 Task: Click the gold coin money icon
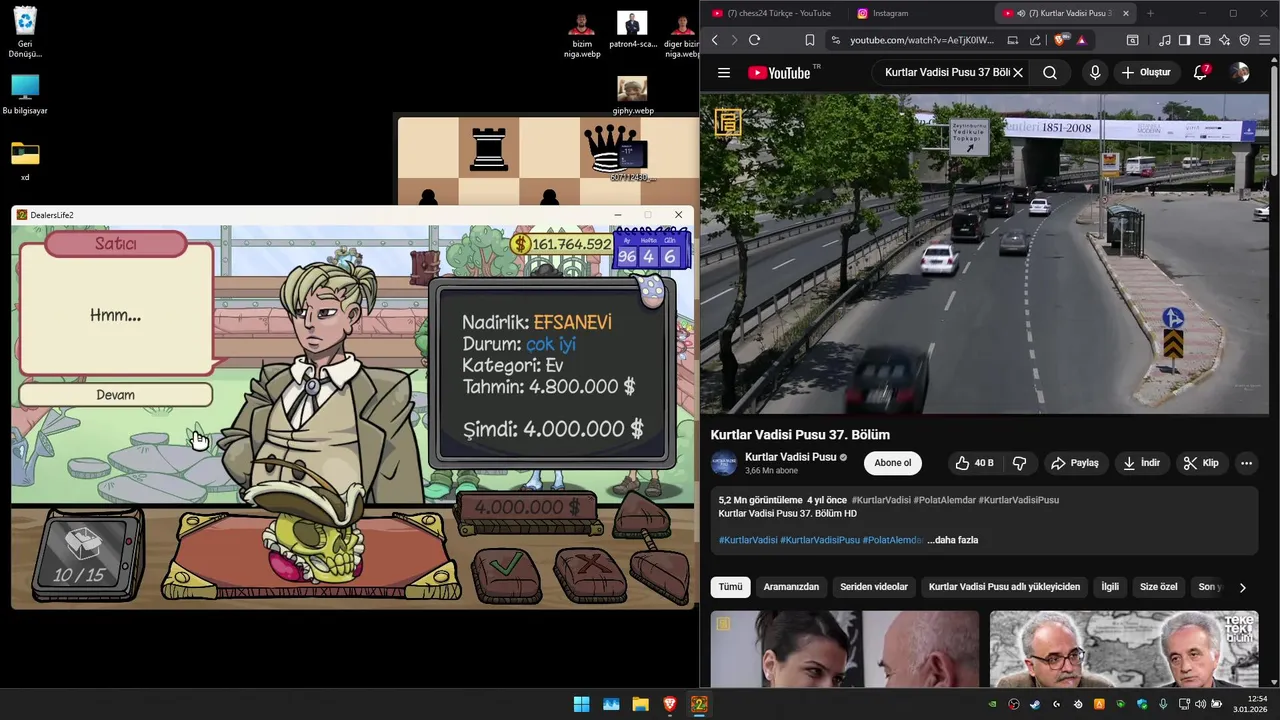(520, 244)
